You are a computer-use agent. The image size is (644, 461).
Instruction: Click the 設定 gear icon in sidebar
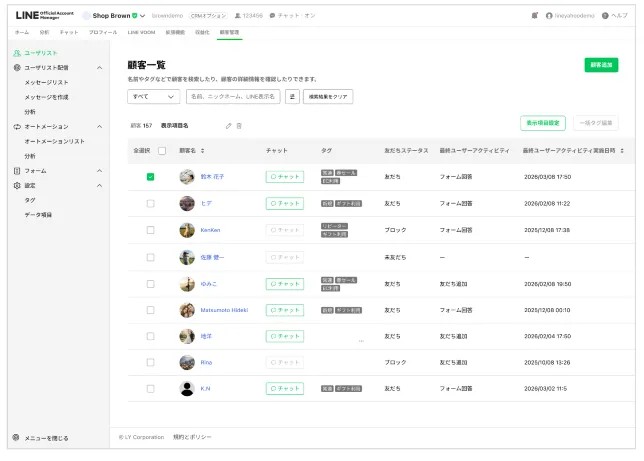point(17,185)
